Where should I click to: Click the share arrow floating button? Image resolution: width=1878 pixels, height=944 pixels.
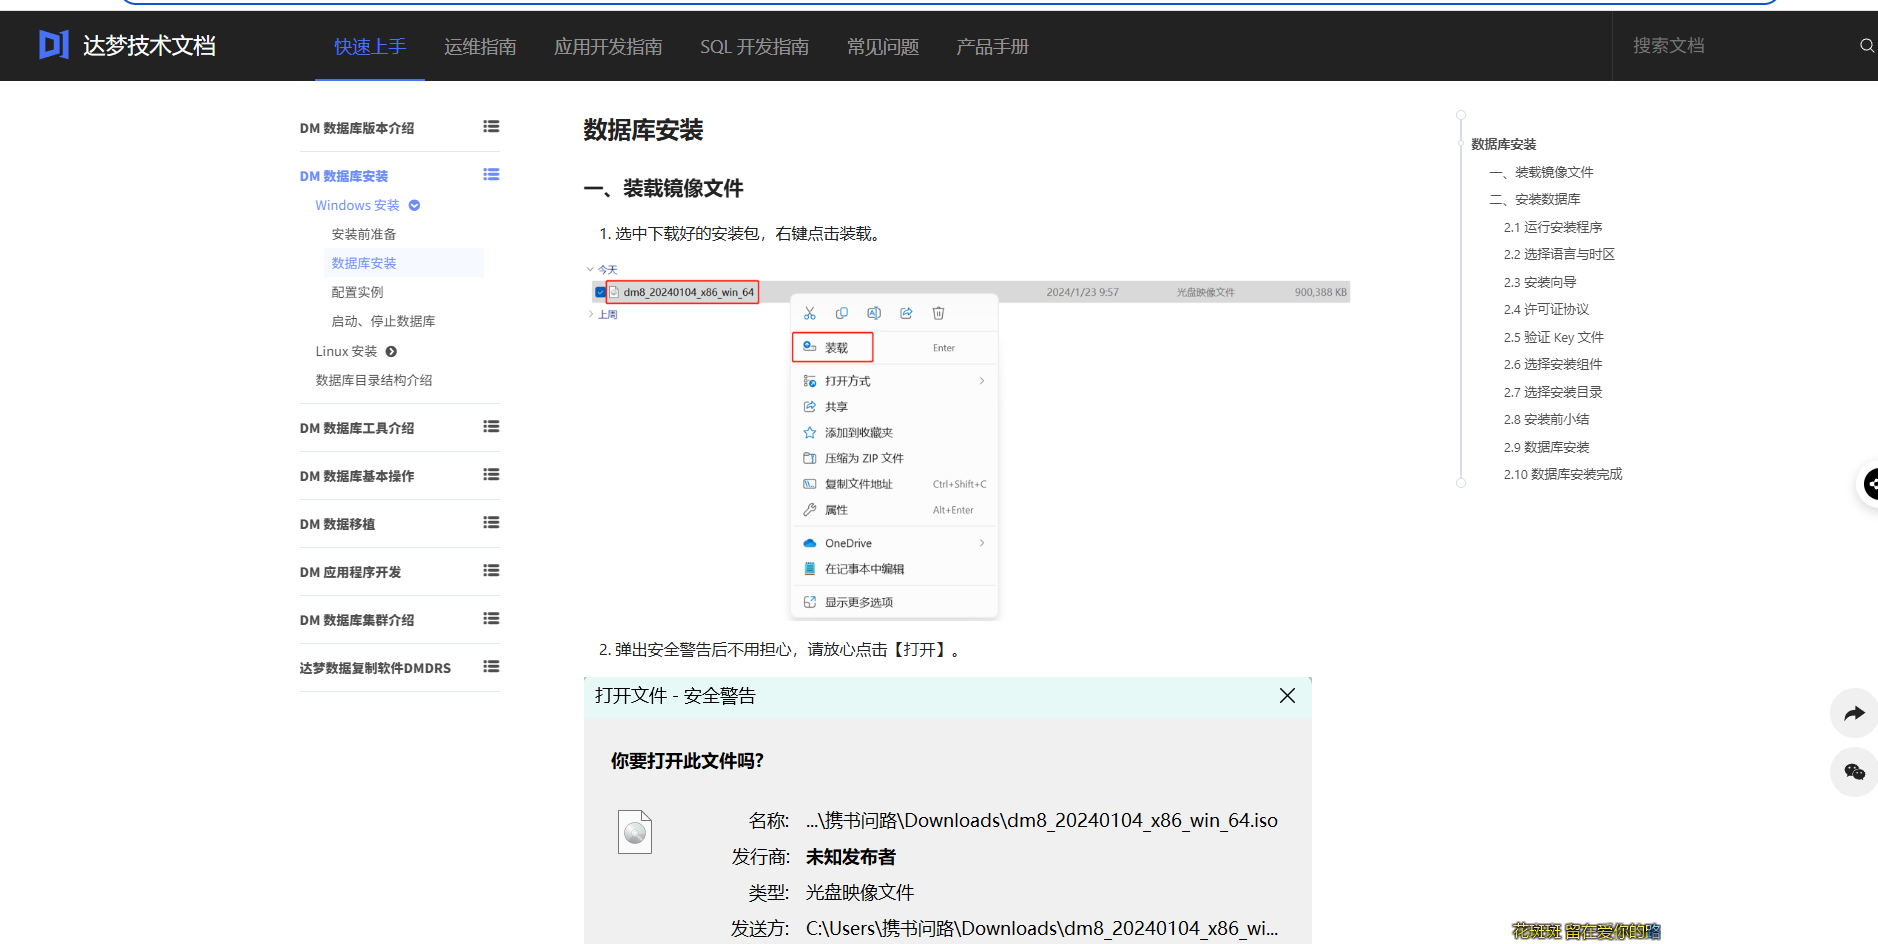coord(1854,713)
